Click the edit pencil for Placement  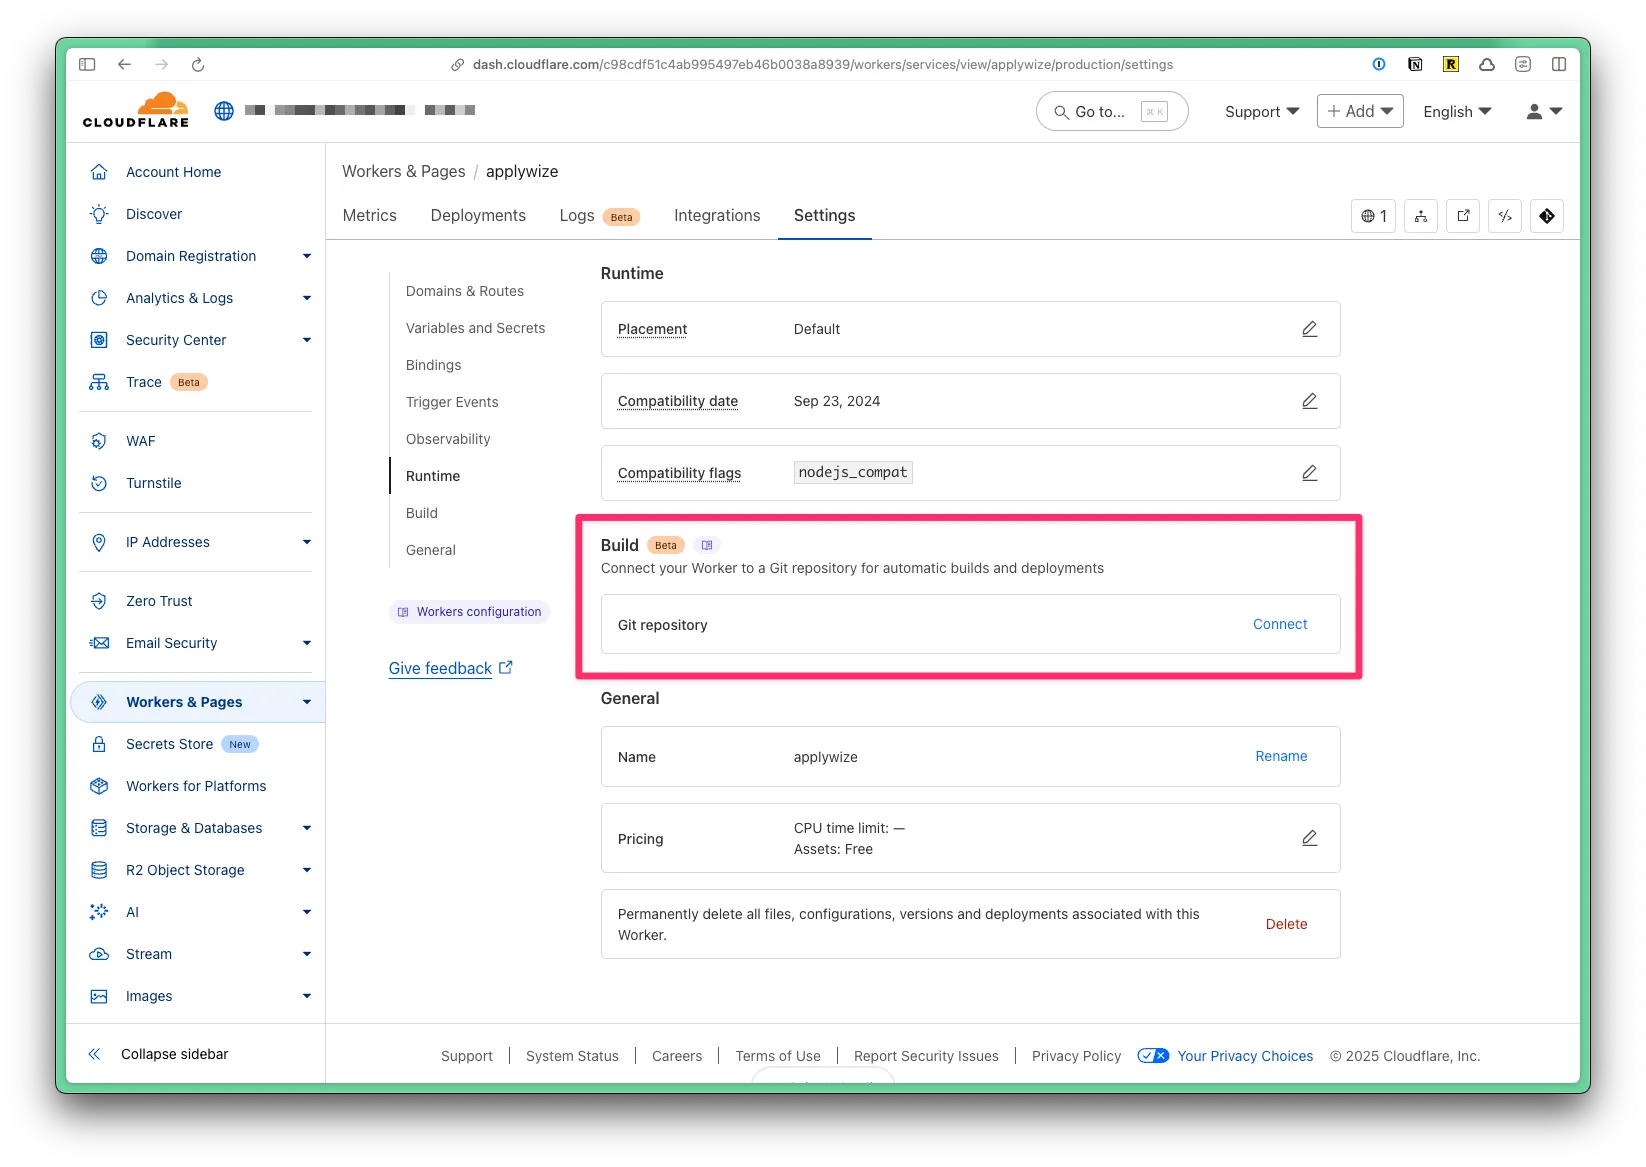pyautogui.click(x=1309, y=329)
